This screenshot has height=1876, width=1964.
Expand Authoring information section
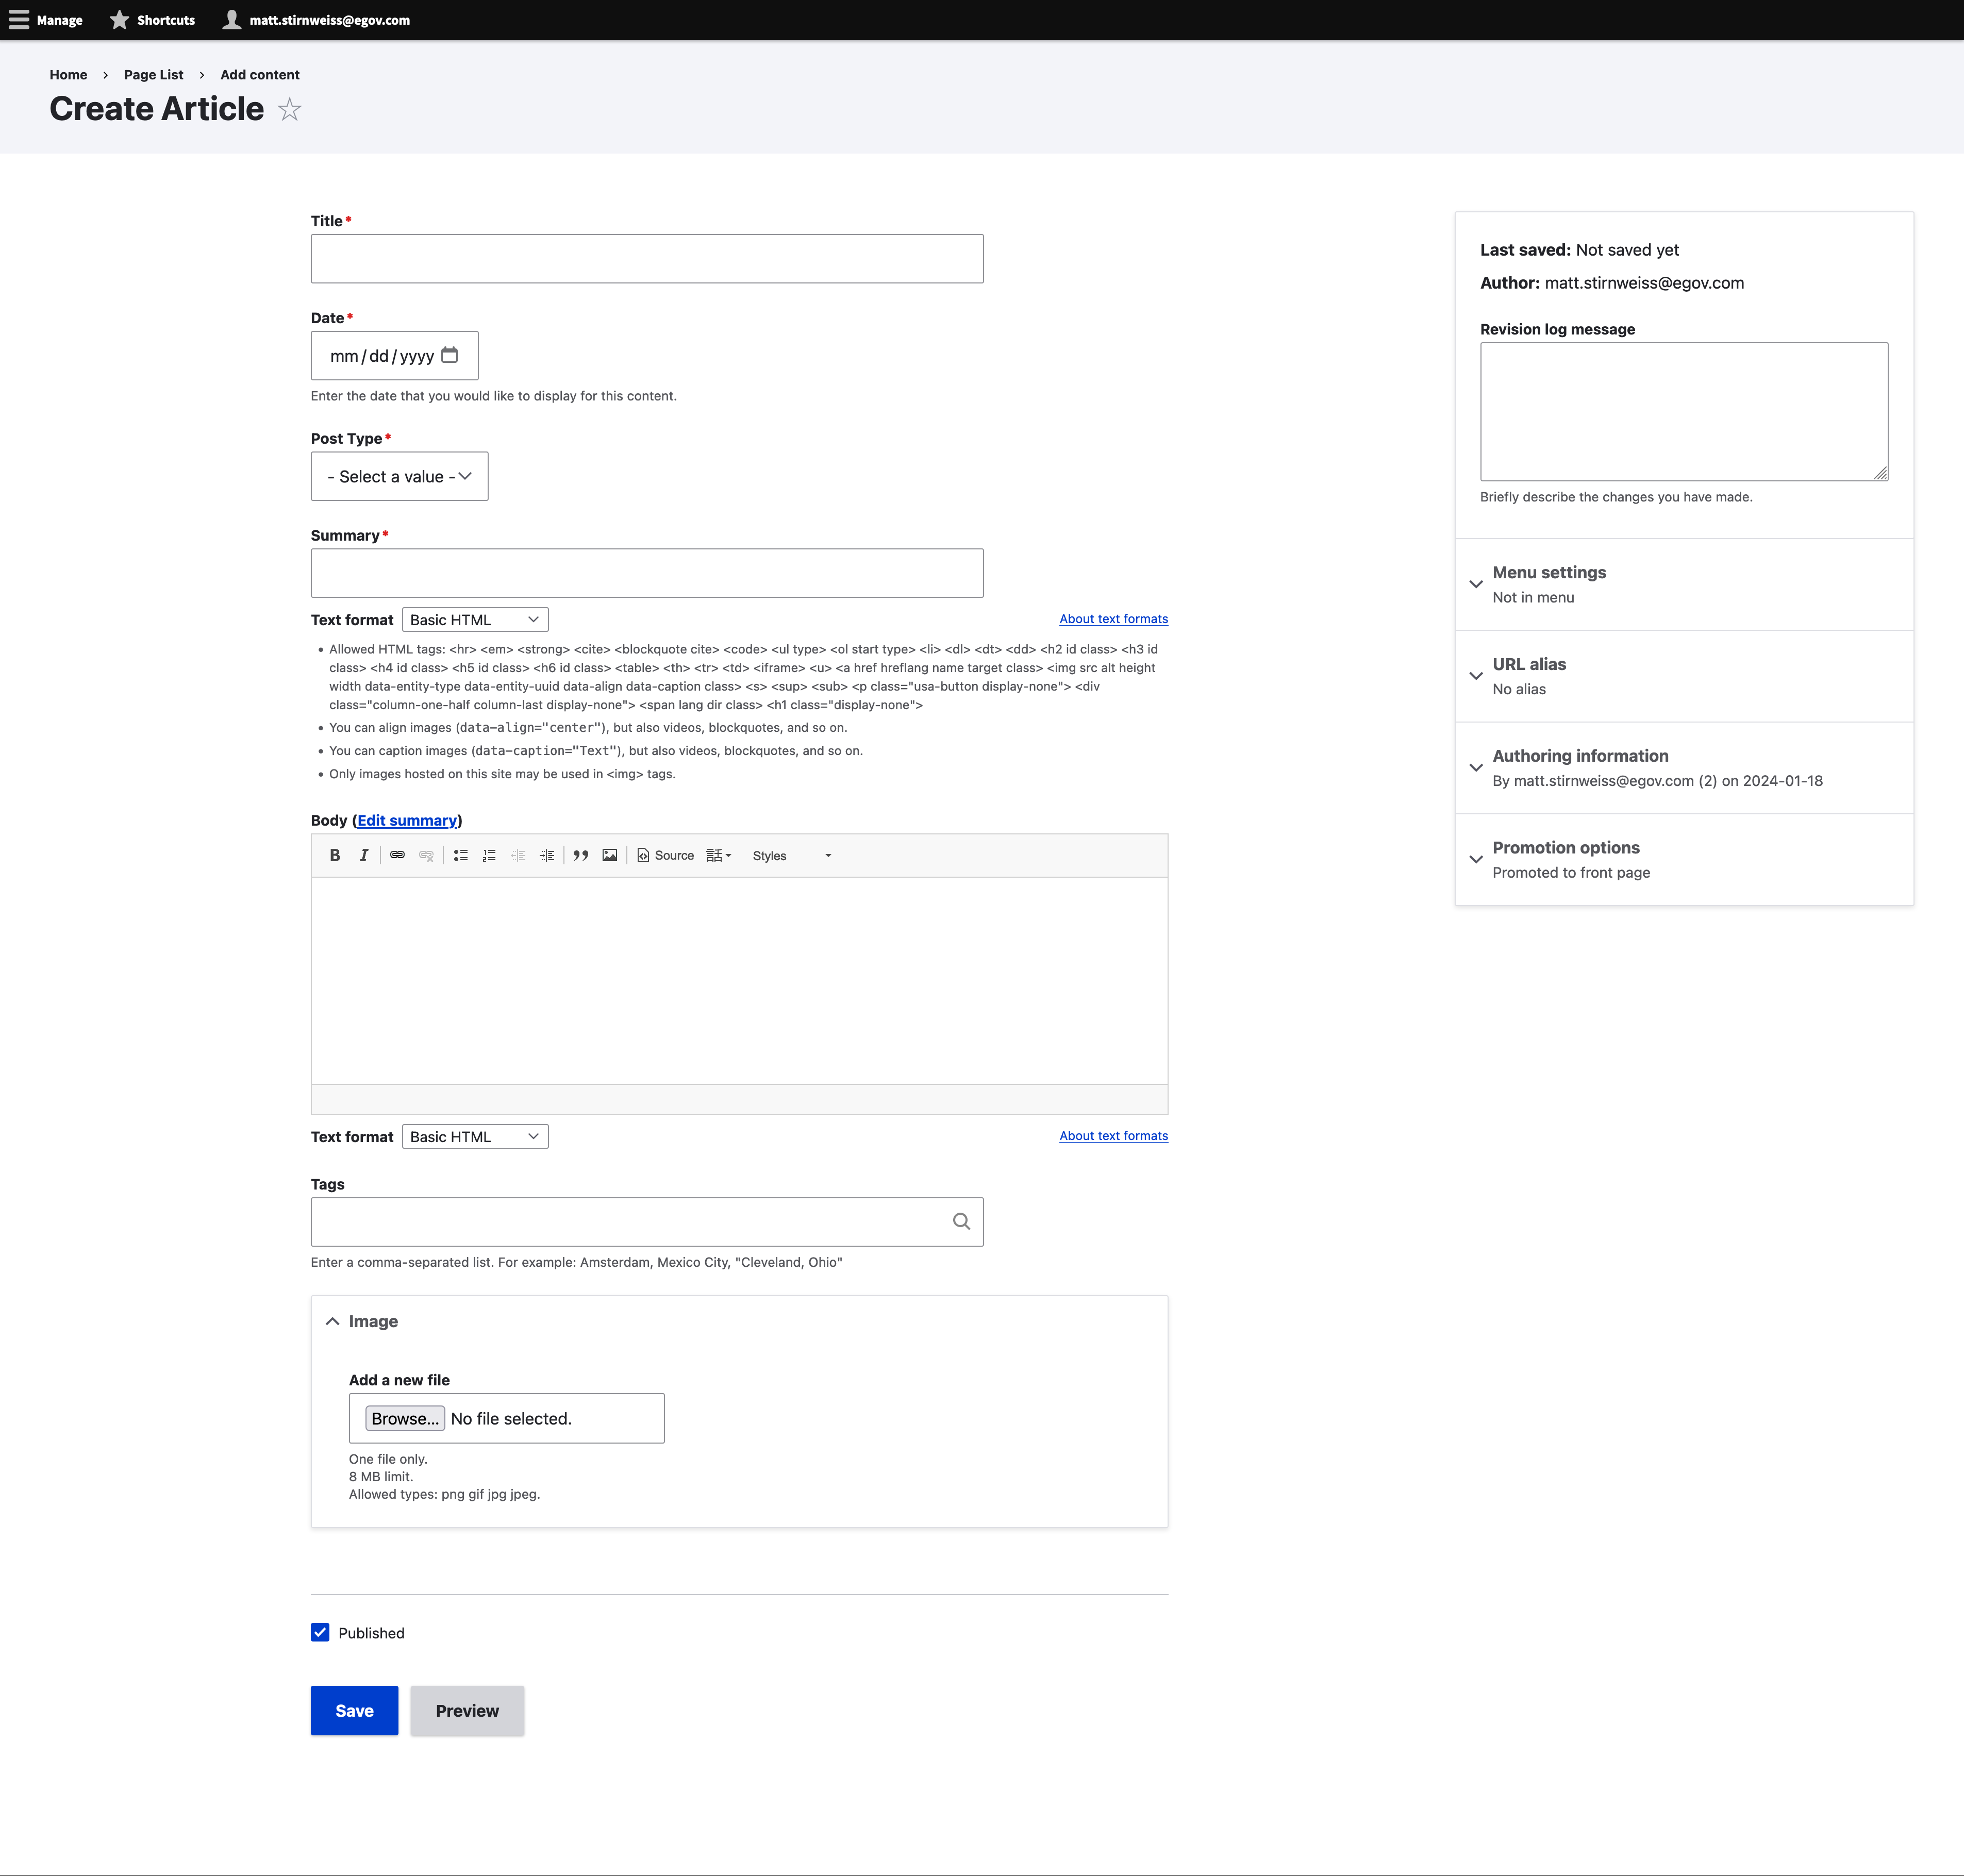coord(1684,768)
